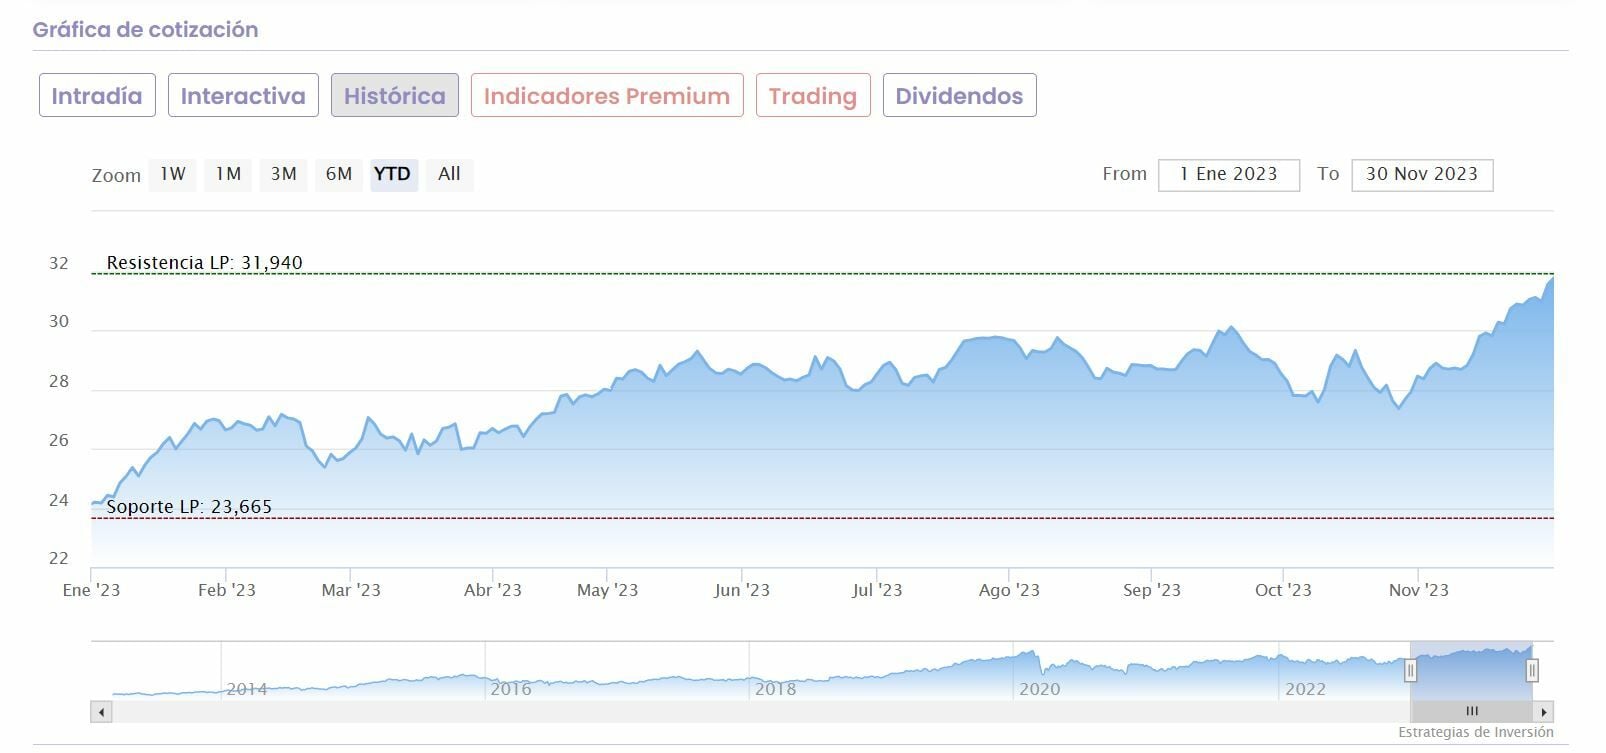The width and height of the screenshot is (1606, 753).
Task: Show All historical data
Action: (449, 174)
